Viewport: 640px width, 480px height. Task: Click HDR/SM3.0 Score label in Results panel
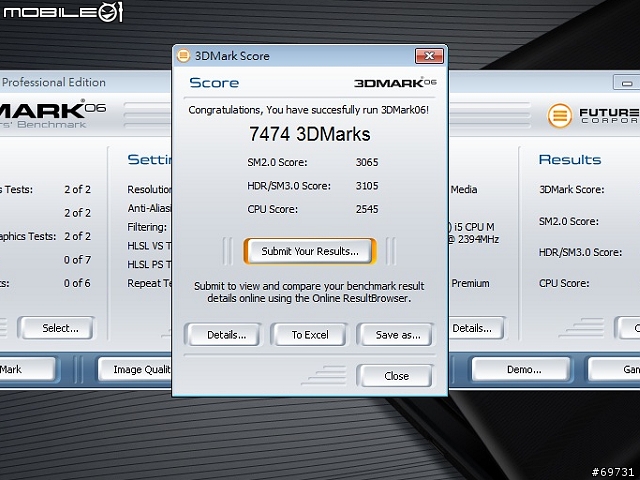point(580,252)
